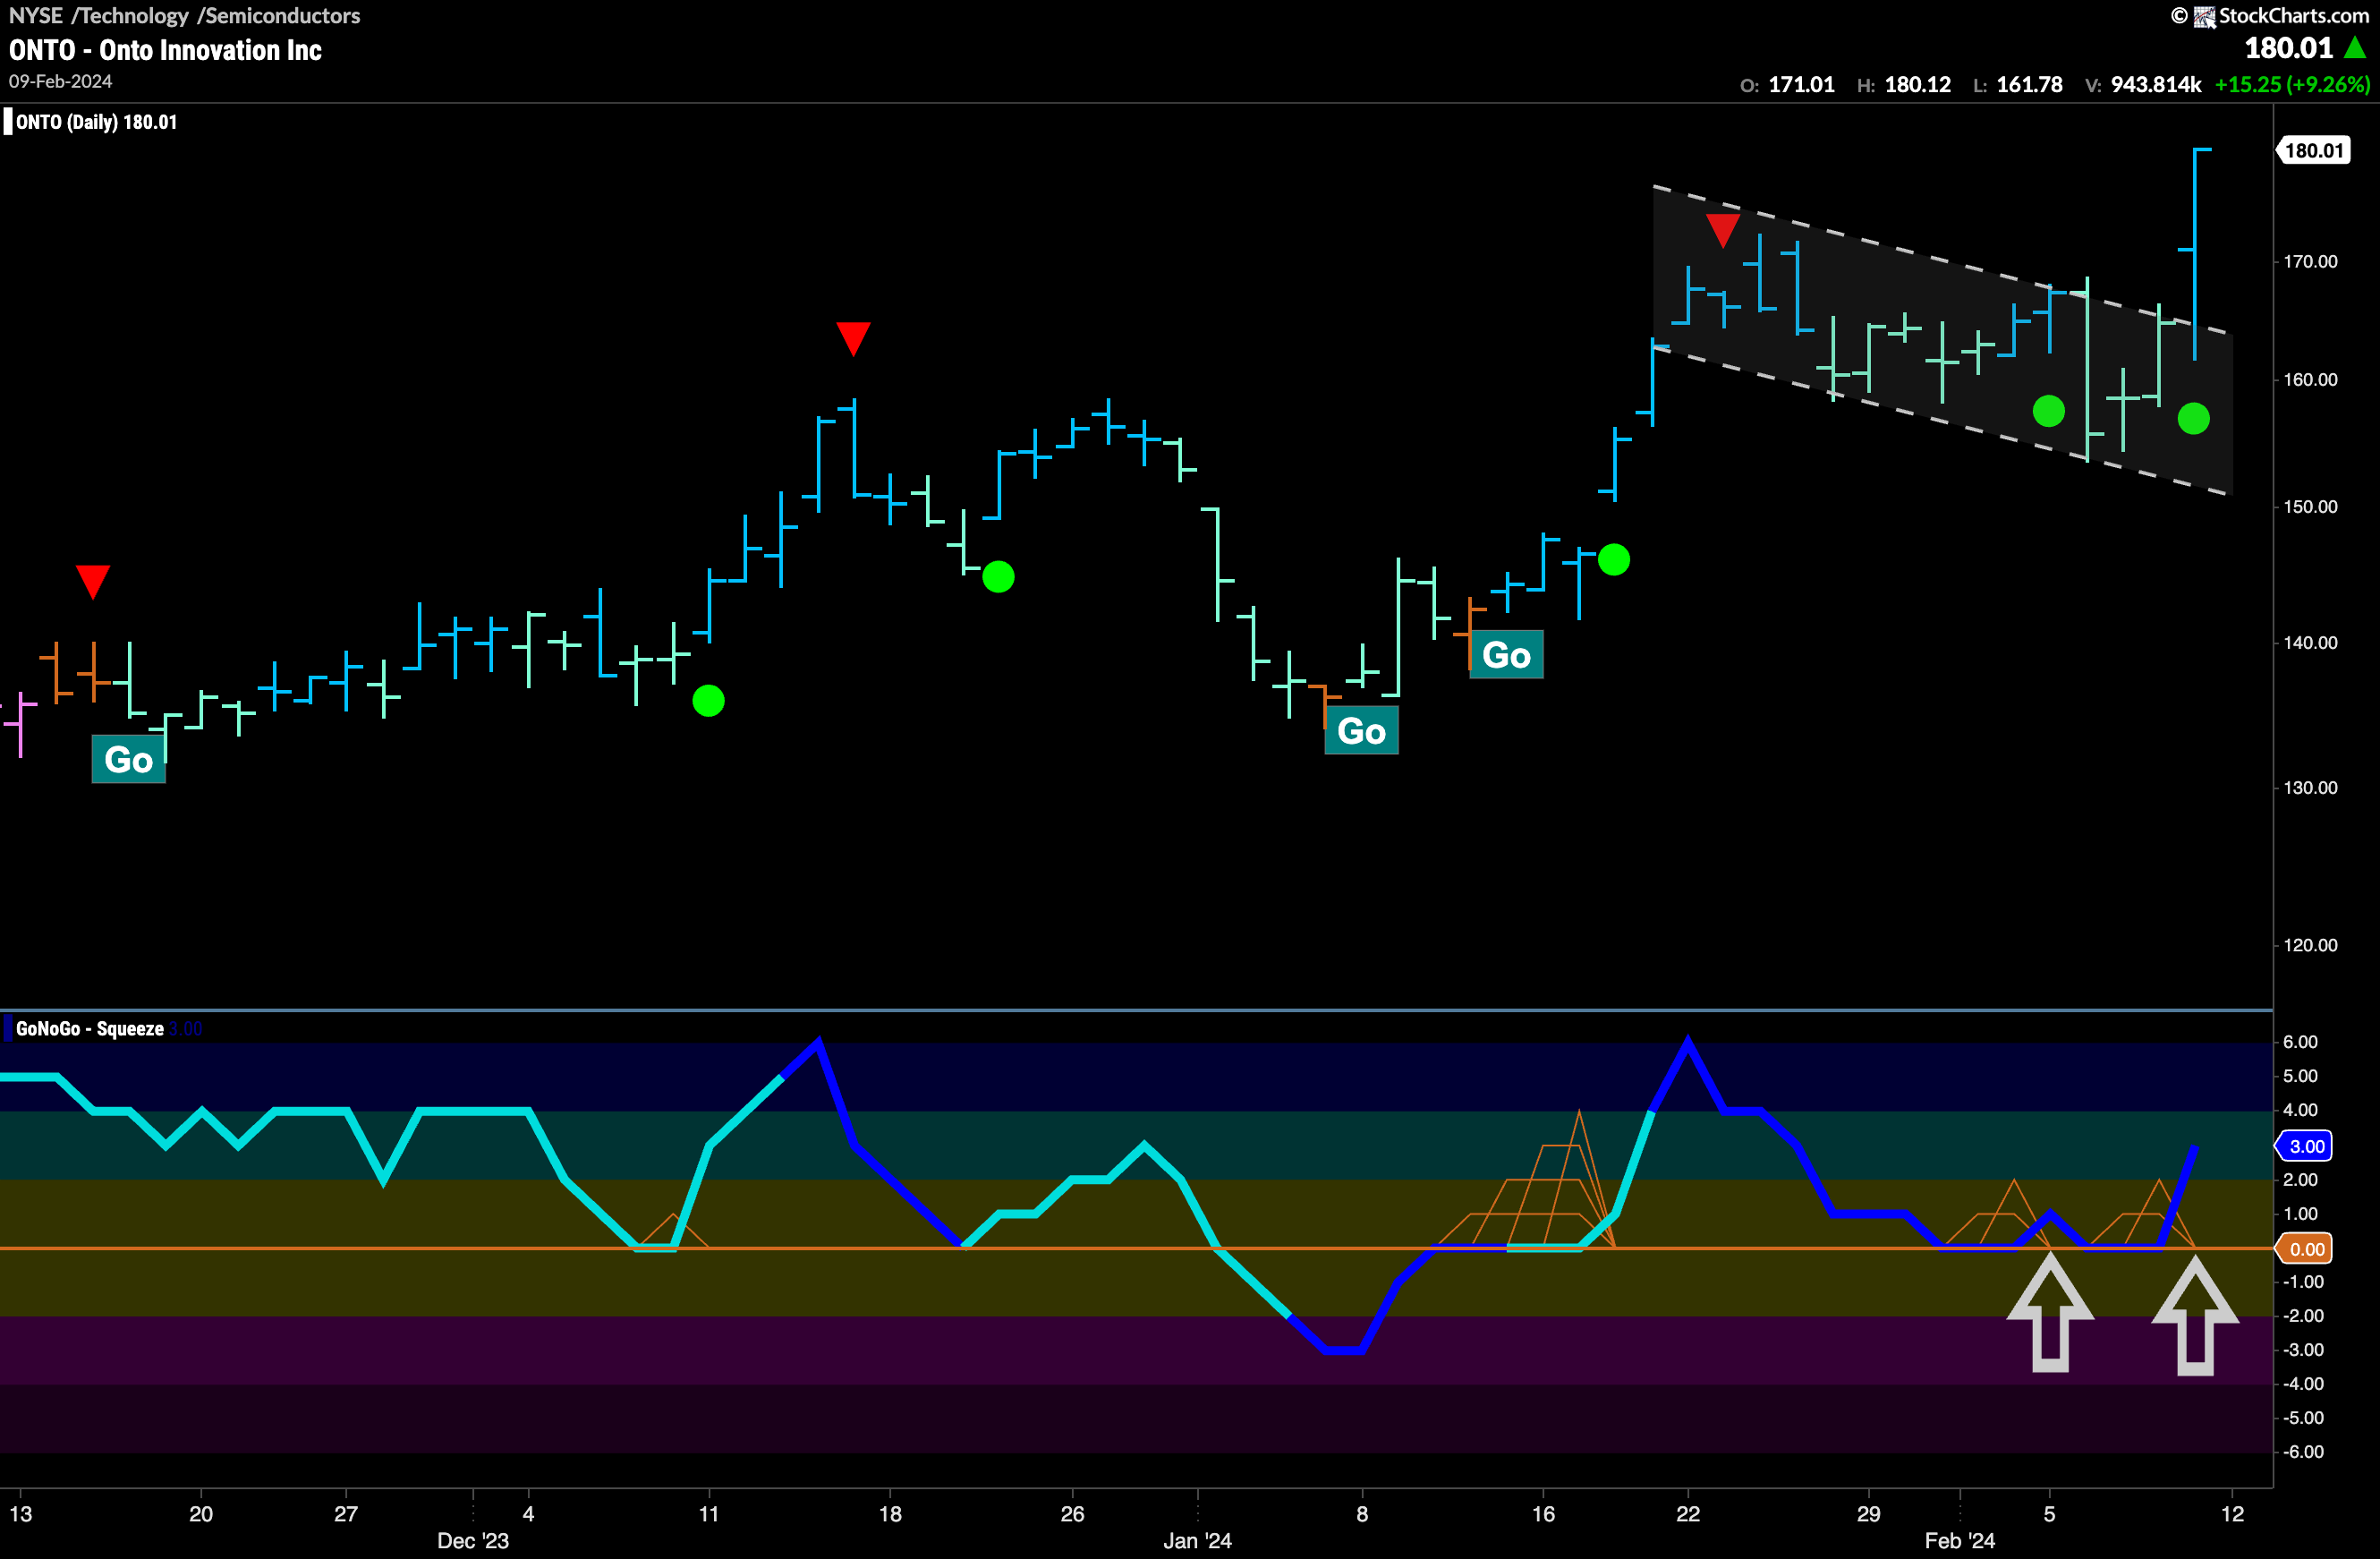Click the date label 22 on the time axis

point(1688,1513)
